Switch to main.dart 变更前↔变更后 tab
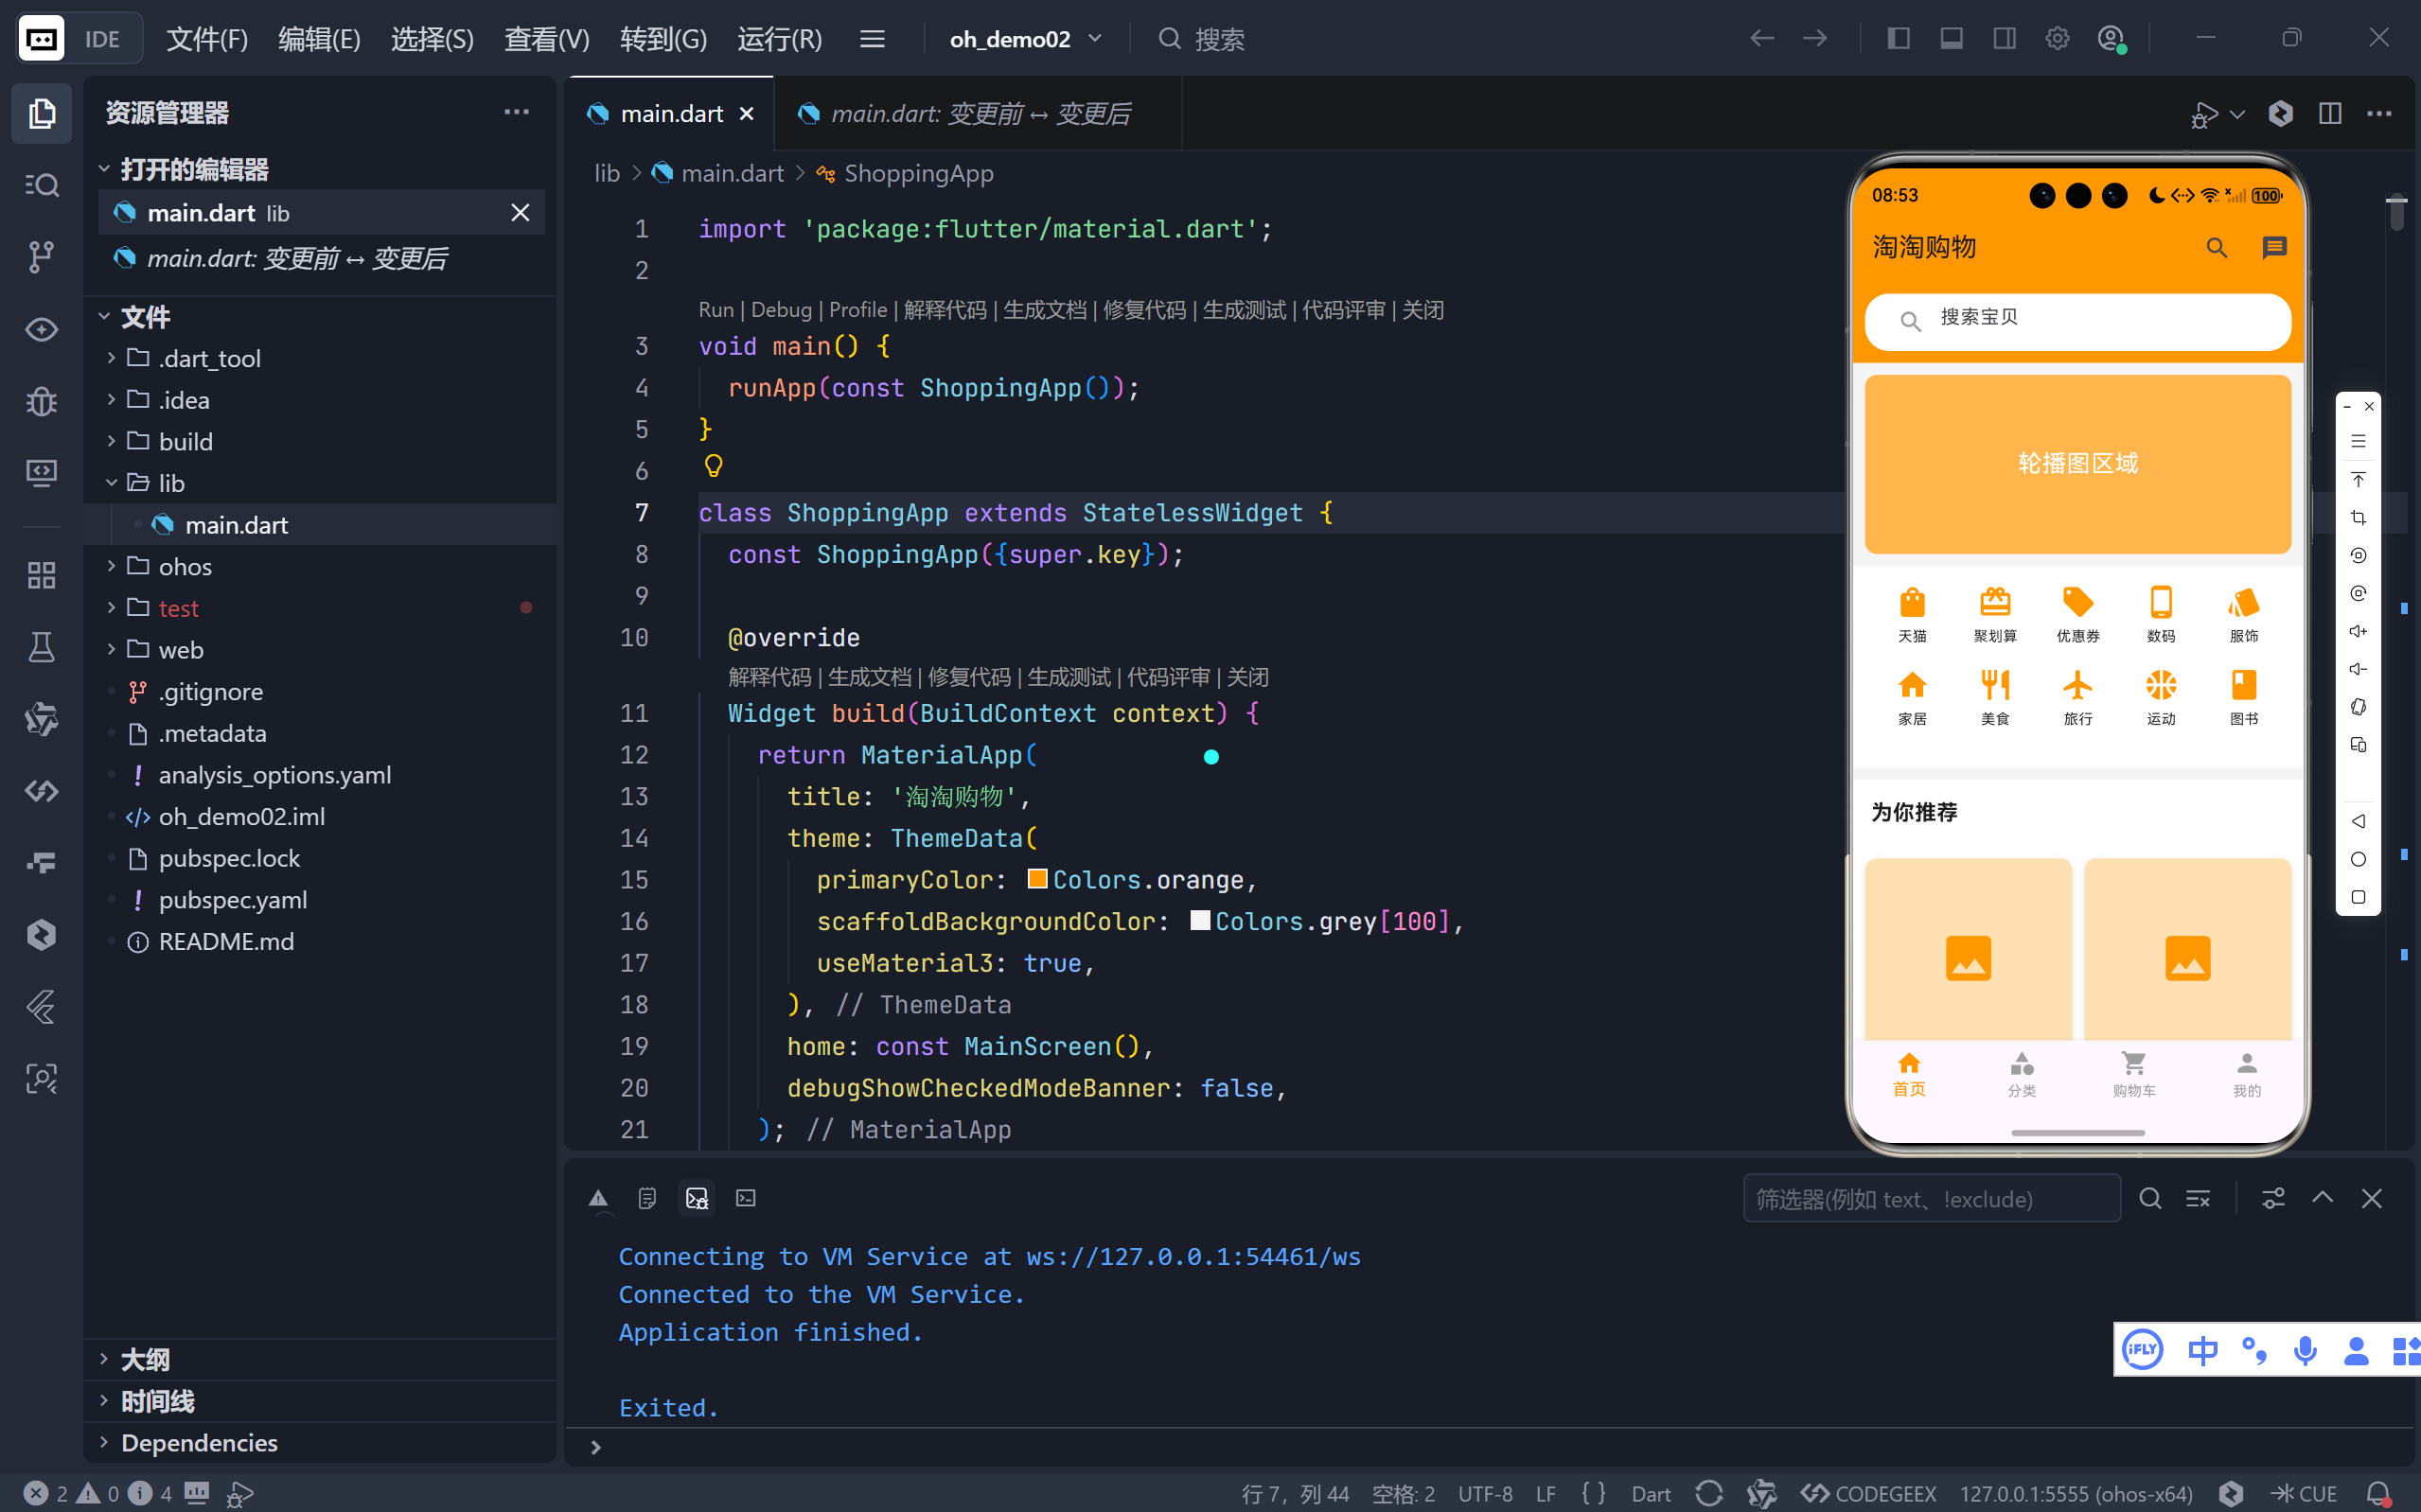The width and height of the screenshot is (2421, 1512). [x=978, y=114]
